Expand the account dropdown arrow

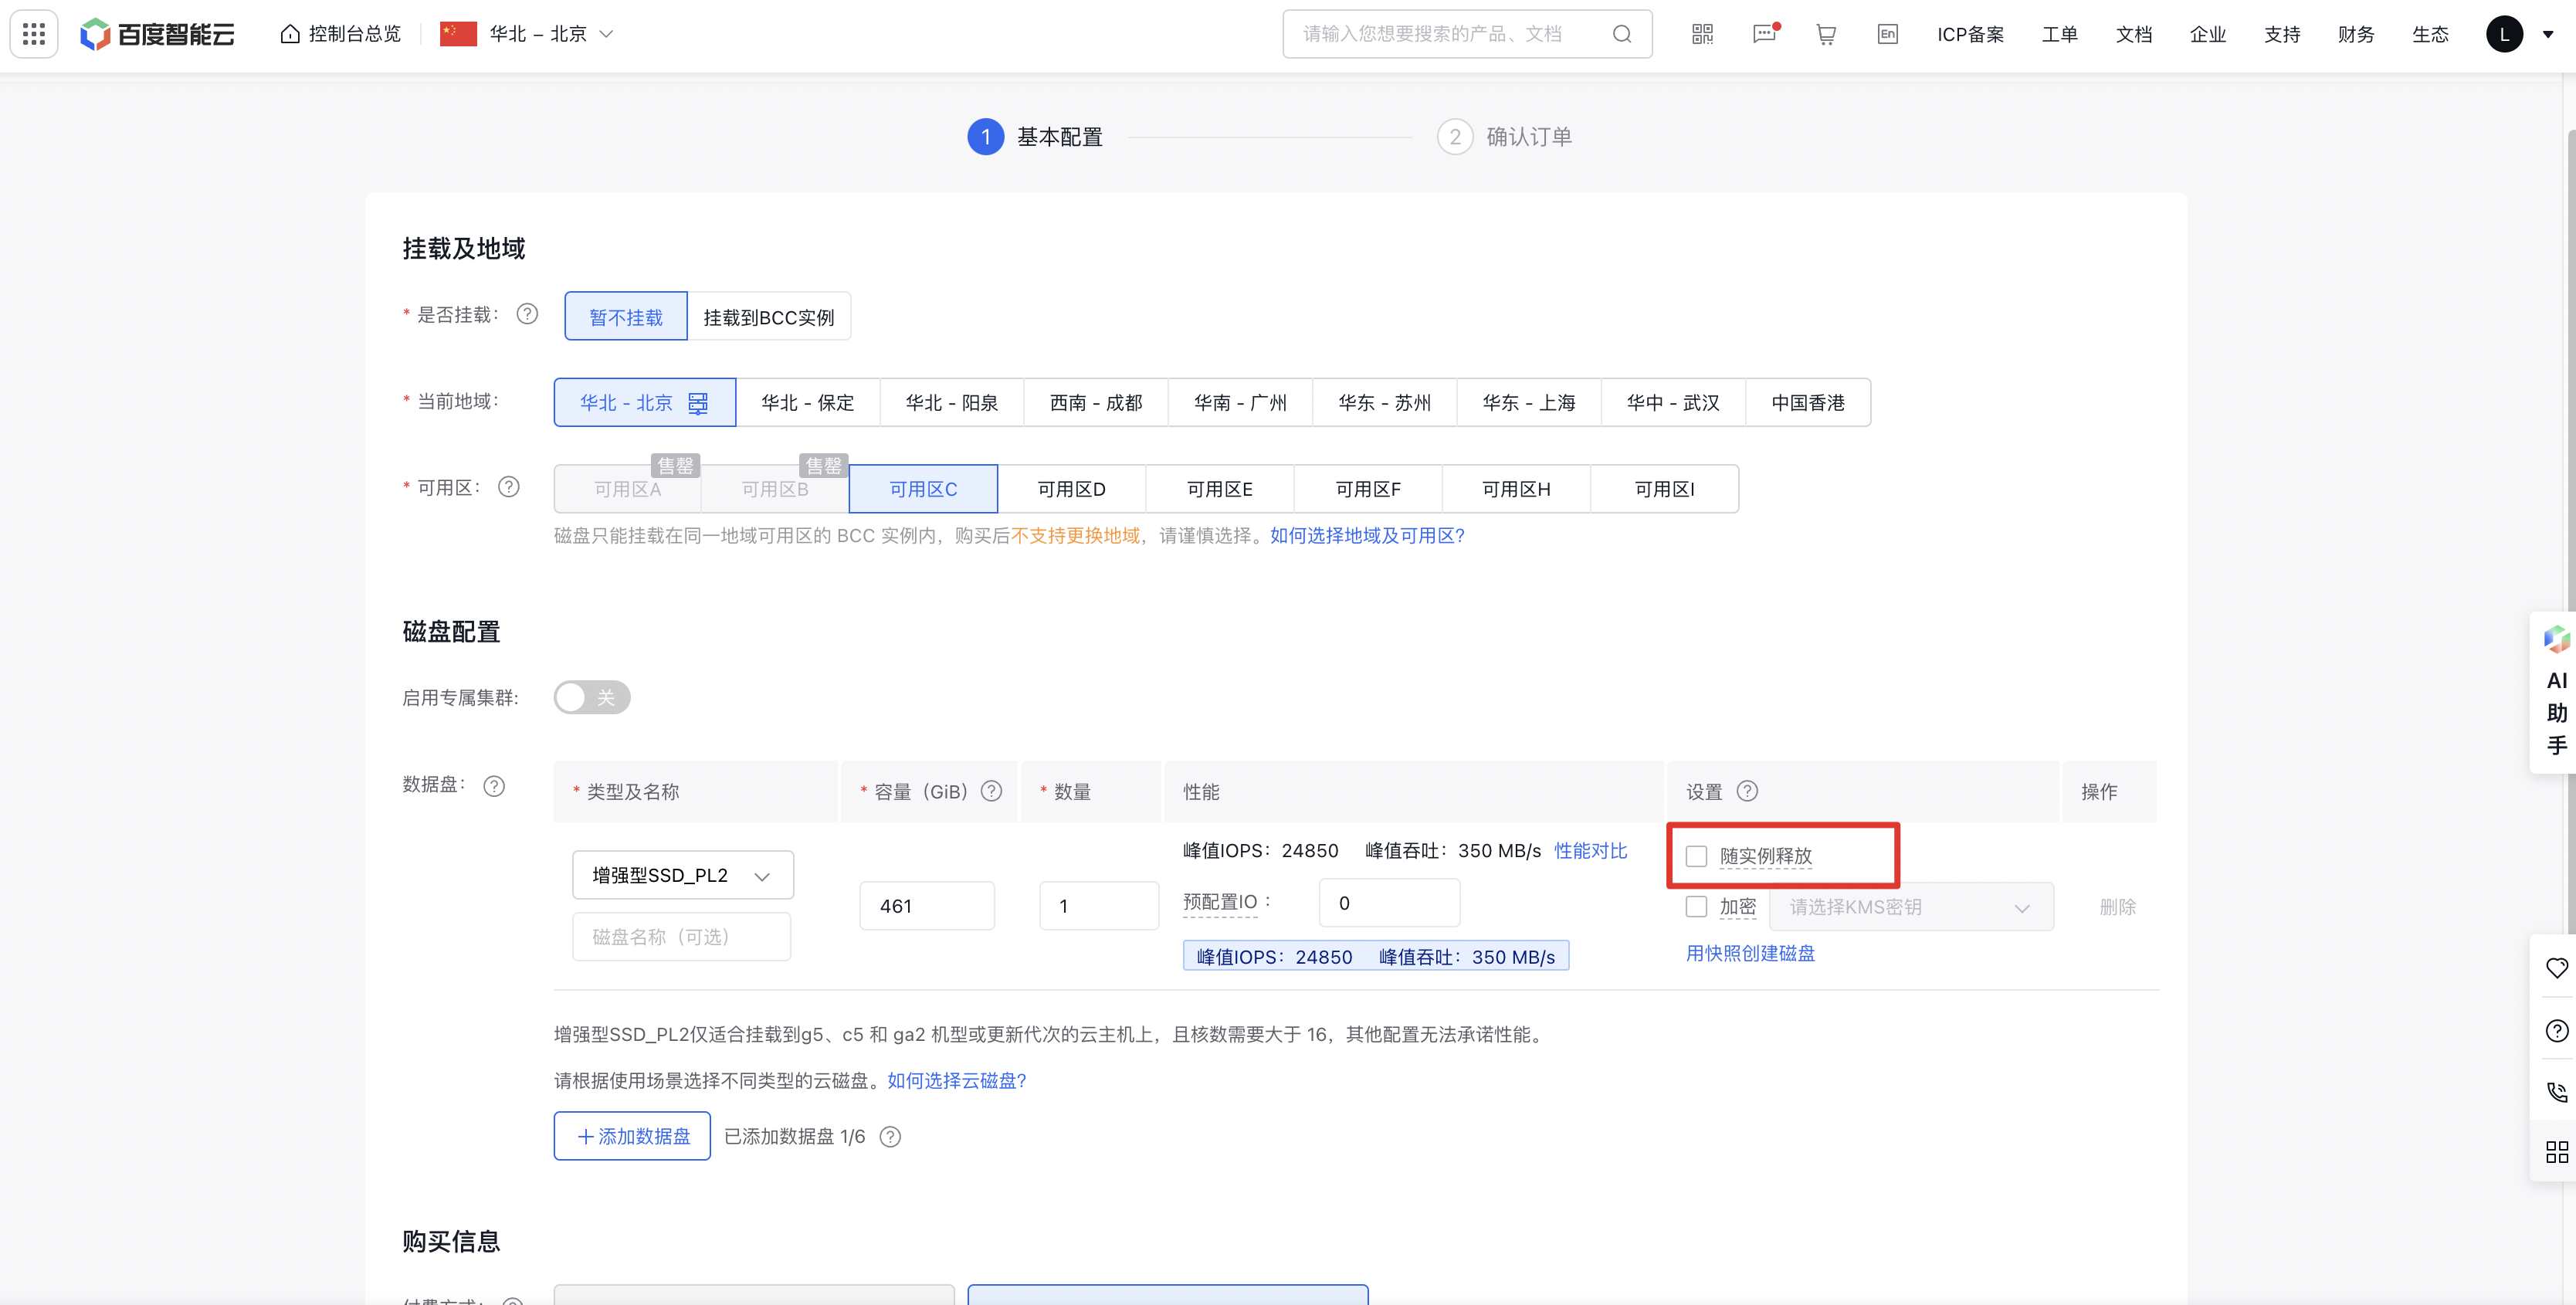(x=2548, y=34)
